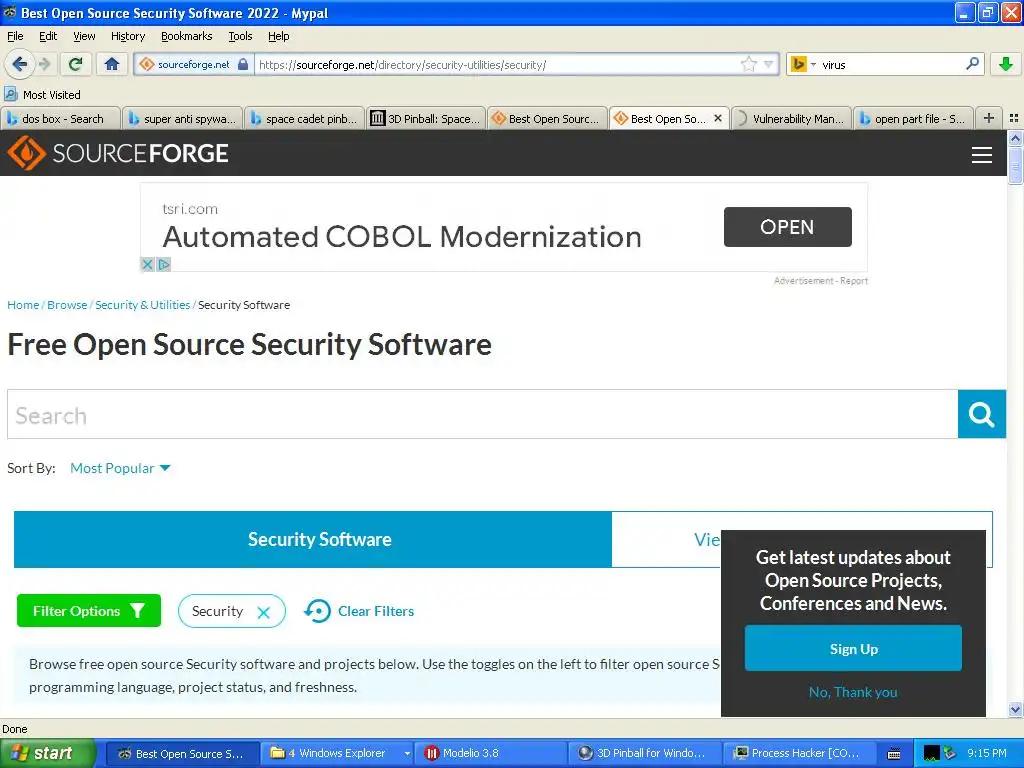
Task: Click into the browser URL address bar
Action: point(496,64)
